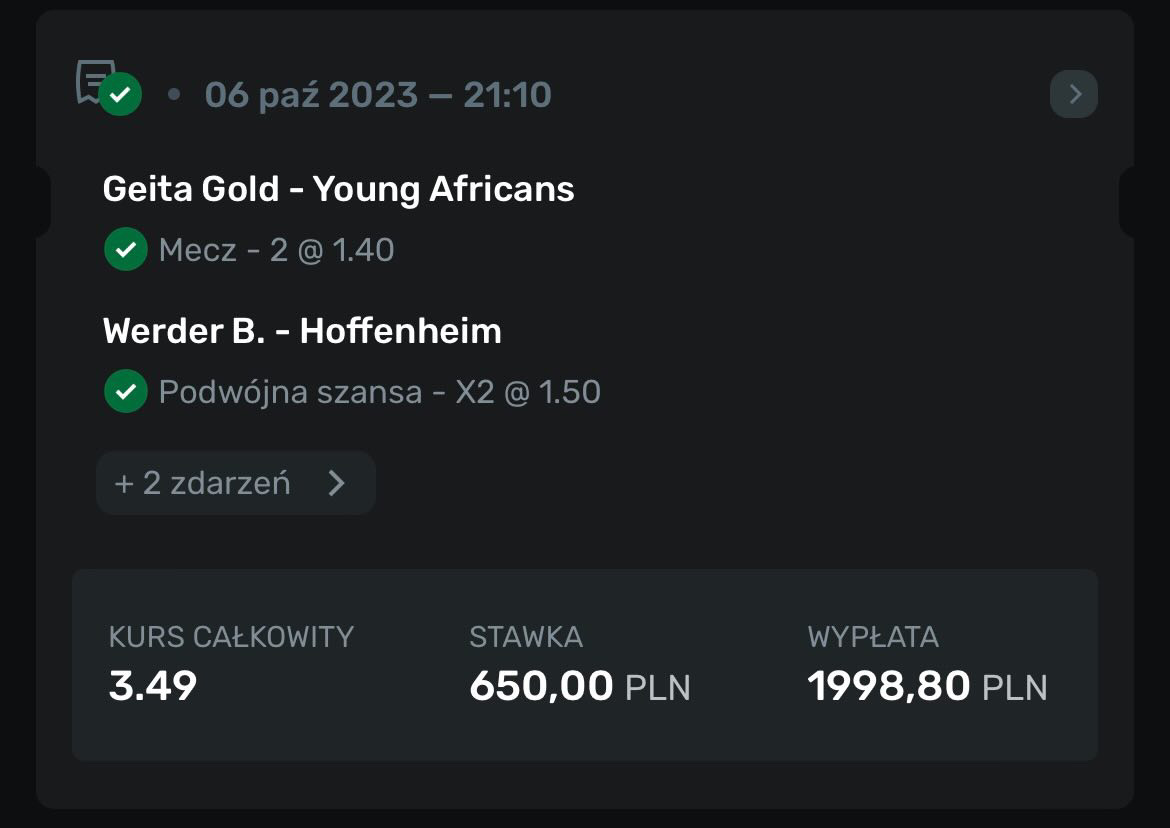The width and height of the screenshot is (1170, 828).
Task: Expand the "+ 2 zdarzeń" hidden events
Action: click(203, 484)
